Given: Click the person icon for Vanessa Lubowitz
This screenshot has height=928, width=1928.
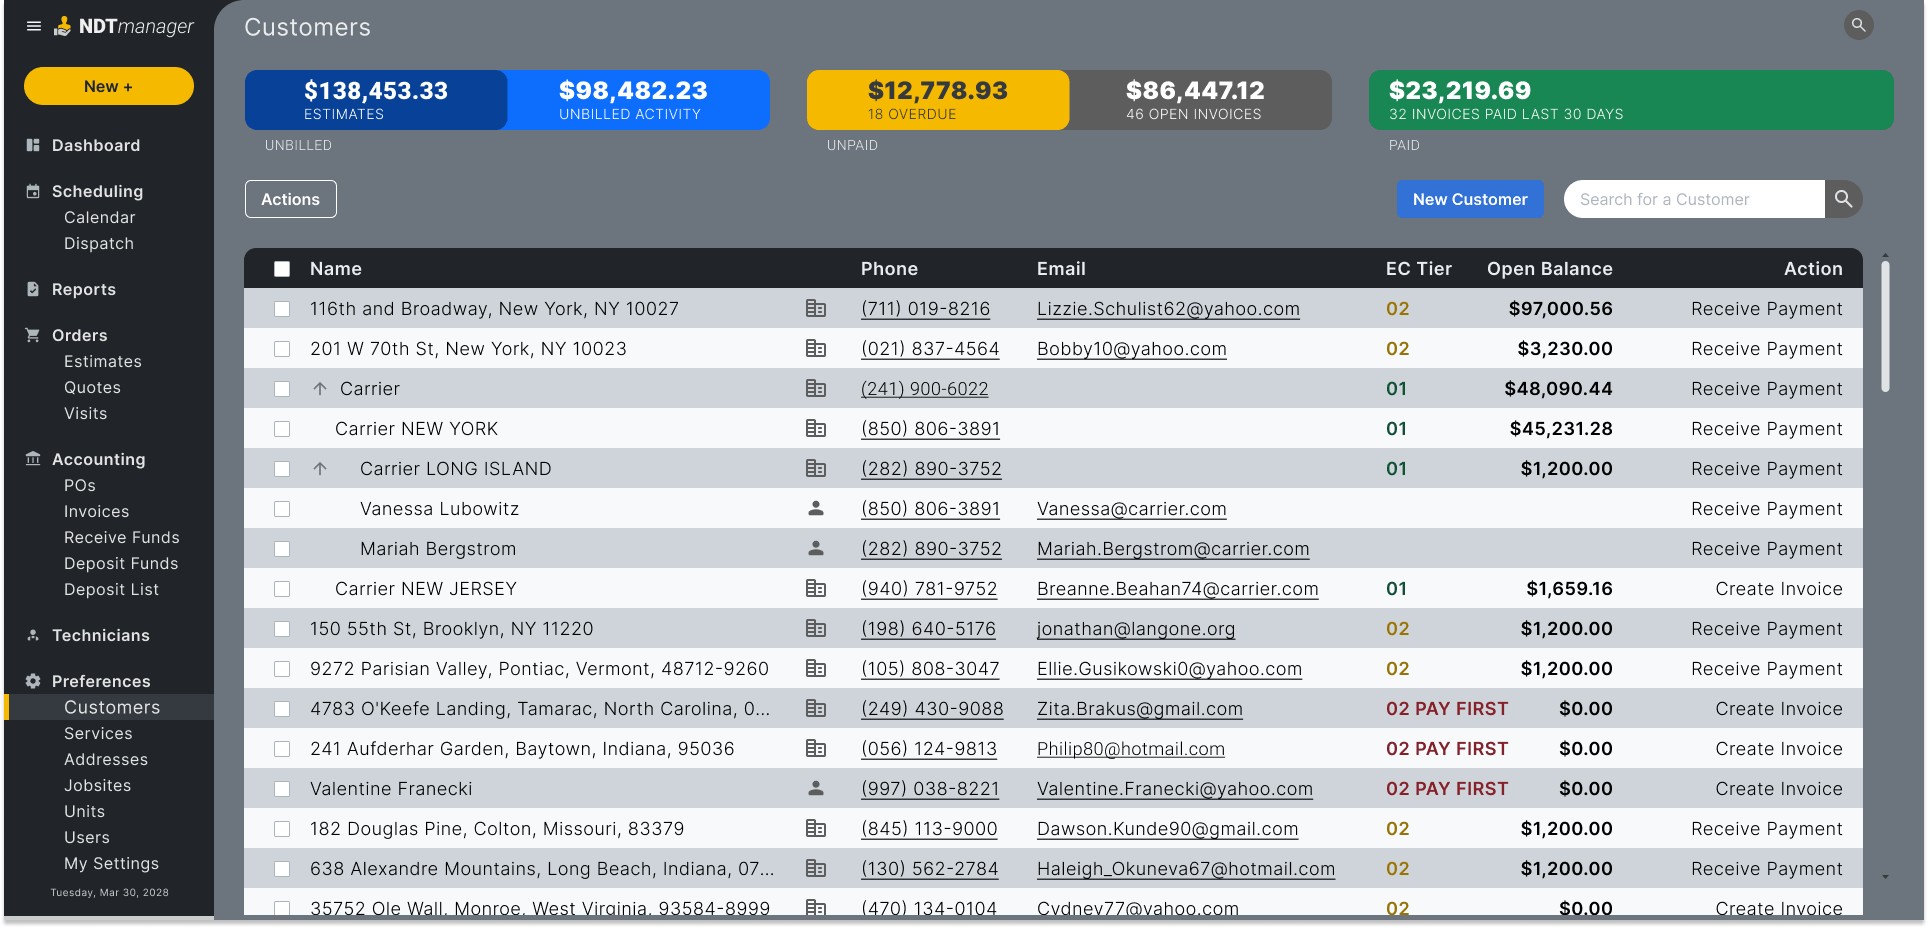Looking at the screenshot, I should 816,508.
